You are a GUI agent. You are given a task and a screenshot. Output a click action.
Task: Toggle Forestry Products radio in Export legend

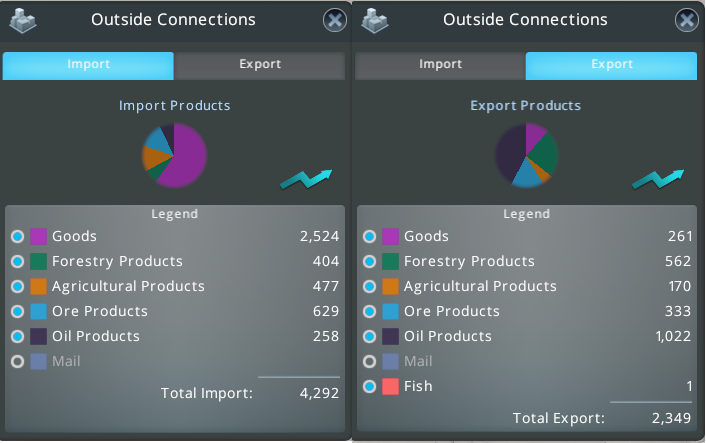(370, 262)
